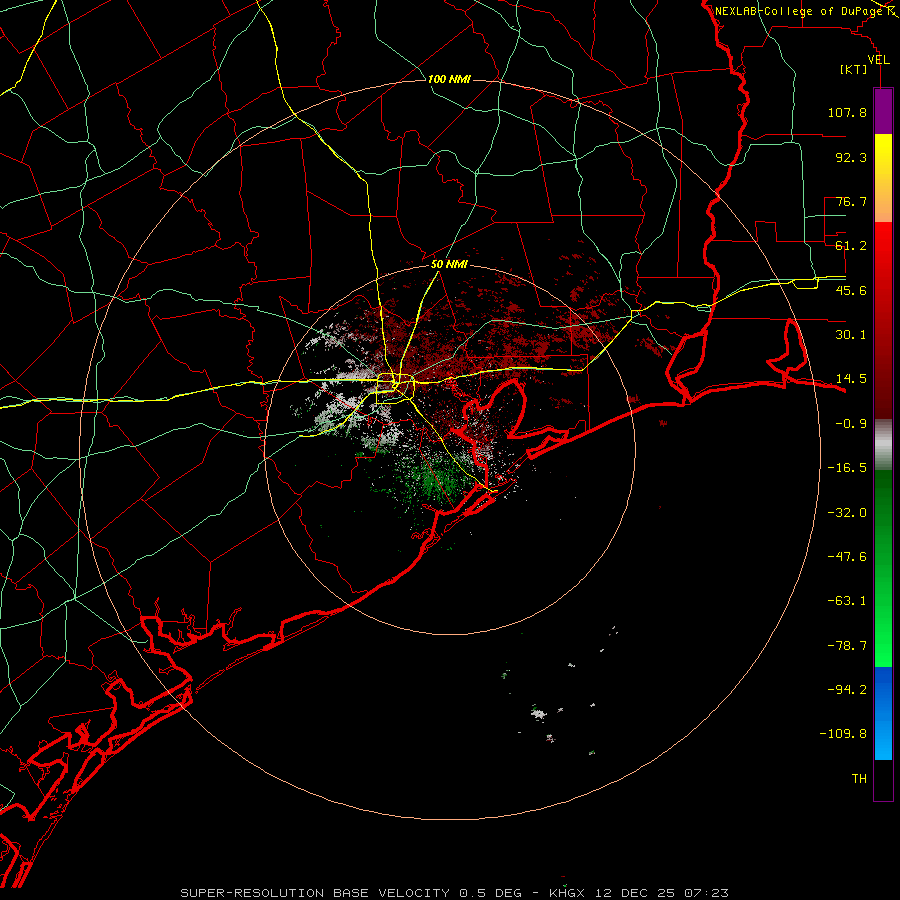
Task: Click the -47.6 legend value
Action: pyautogui.click(x=847, y=557)
